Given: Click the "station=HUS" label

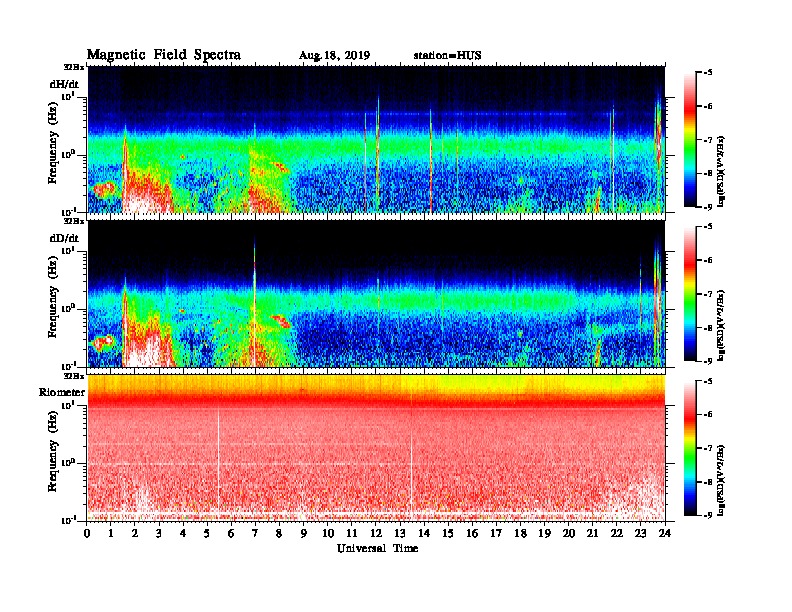Looking at the screenshot, I should tap(448, 56).
